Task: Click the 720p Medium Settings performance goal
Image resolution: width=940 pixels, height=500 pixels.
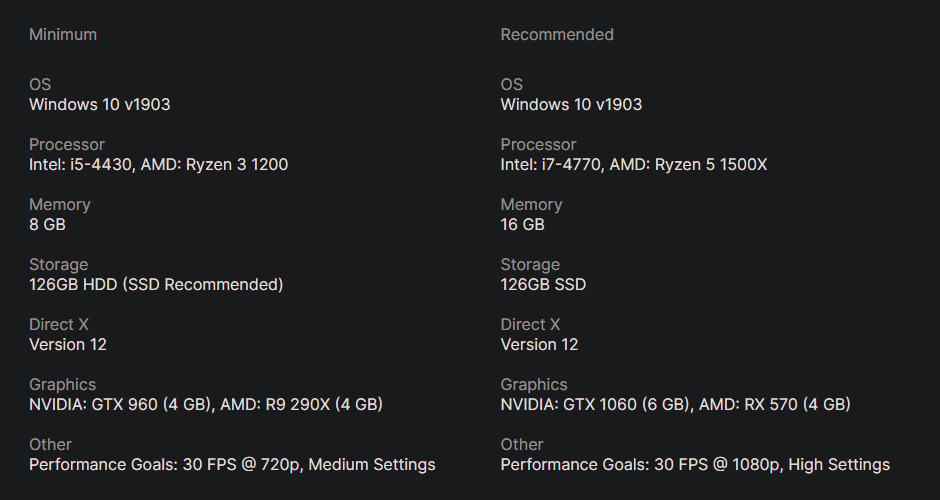Action: (x=232, y=464)
